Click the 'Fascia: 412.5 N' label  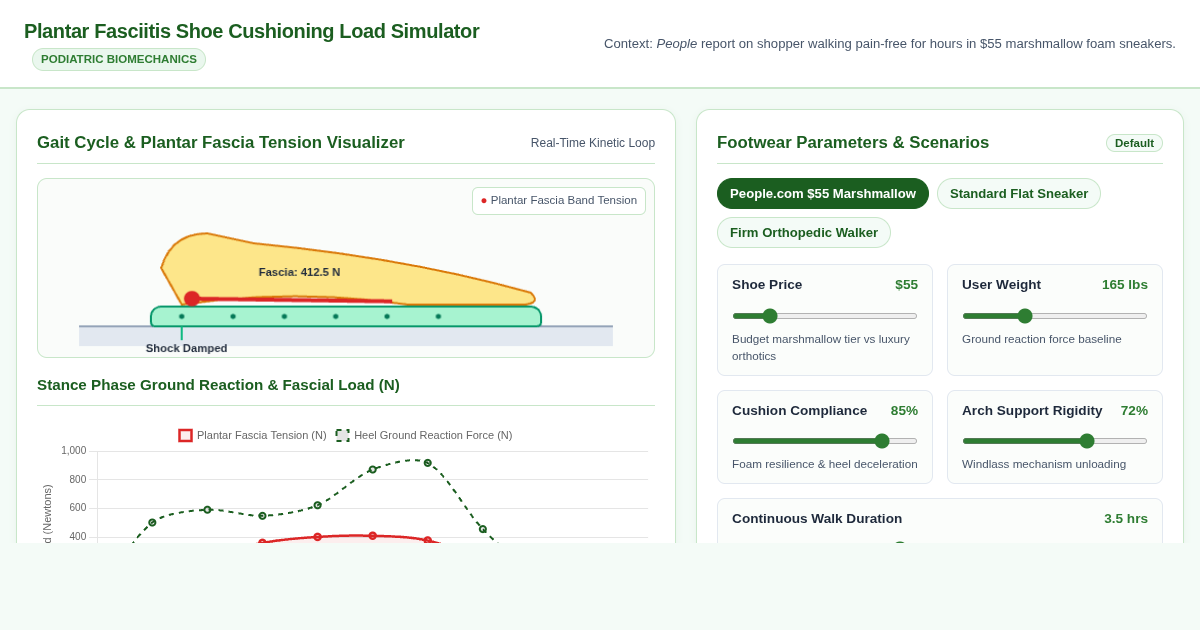299,272
